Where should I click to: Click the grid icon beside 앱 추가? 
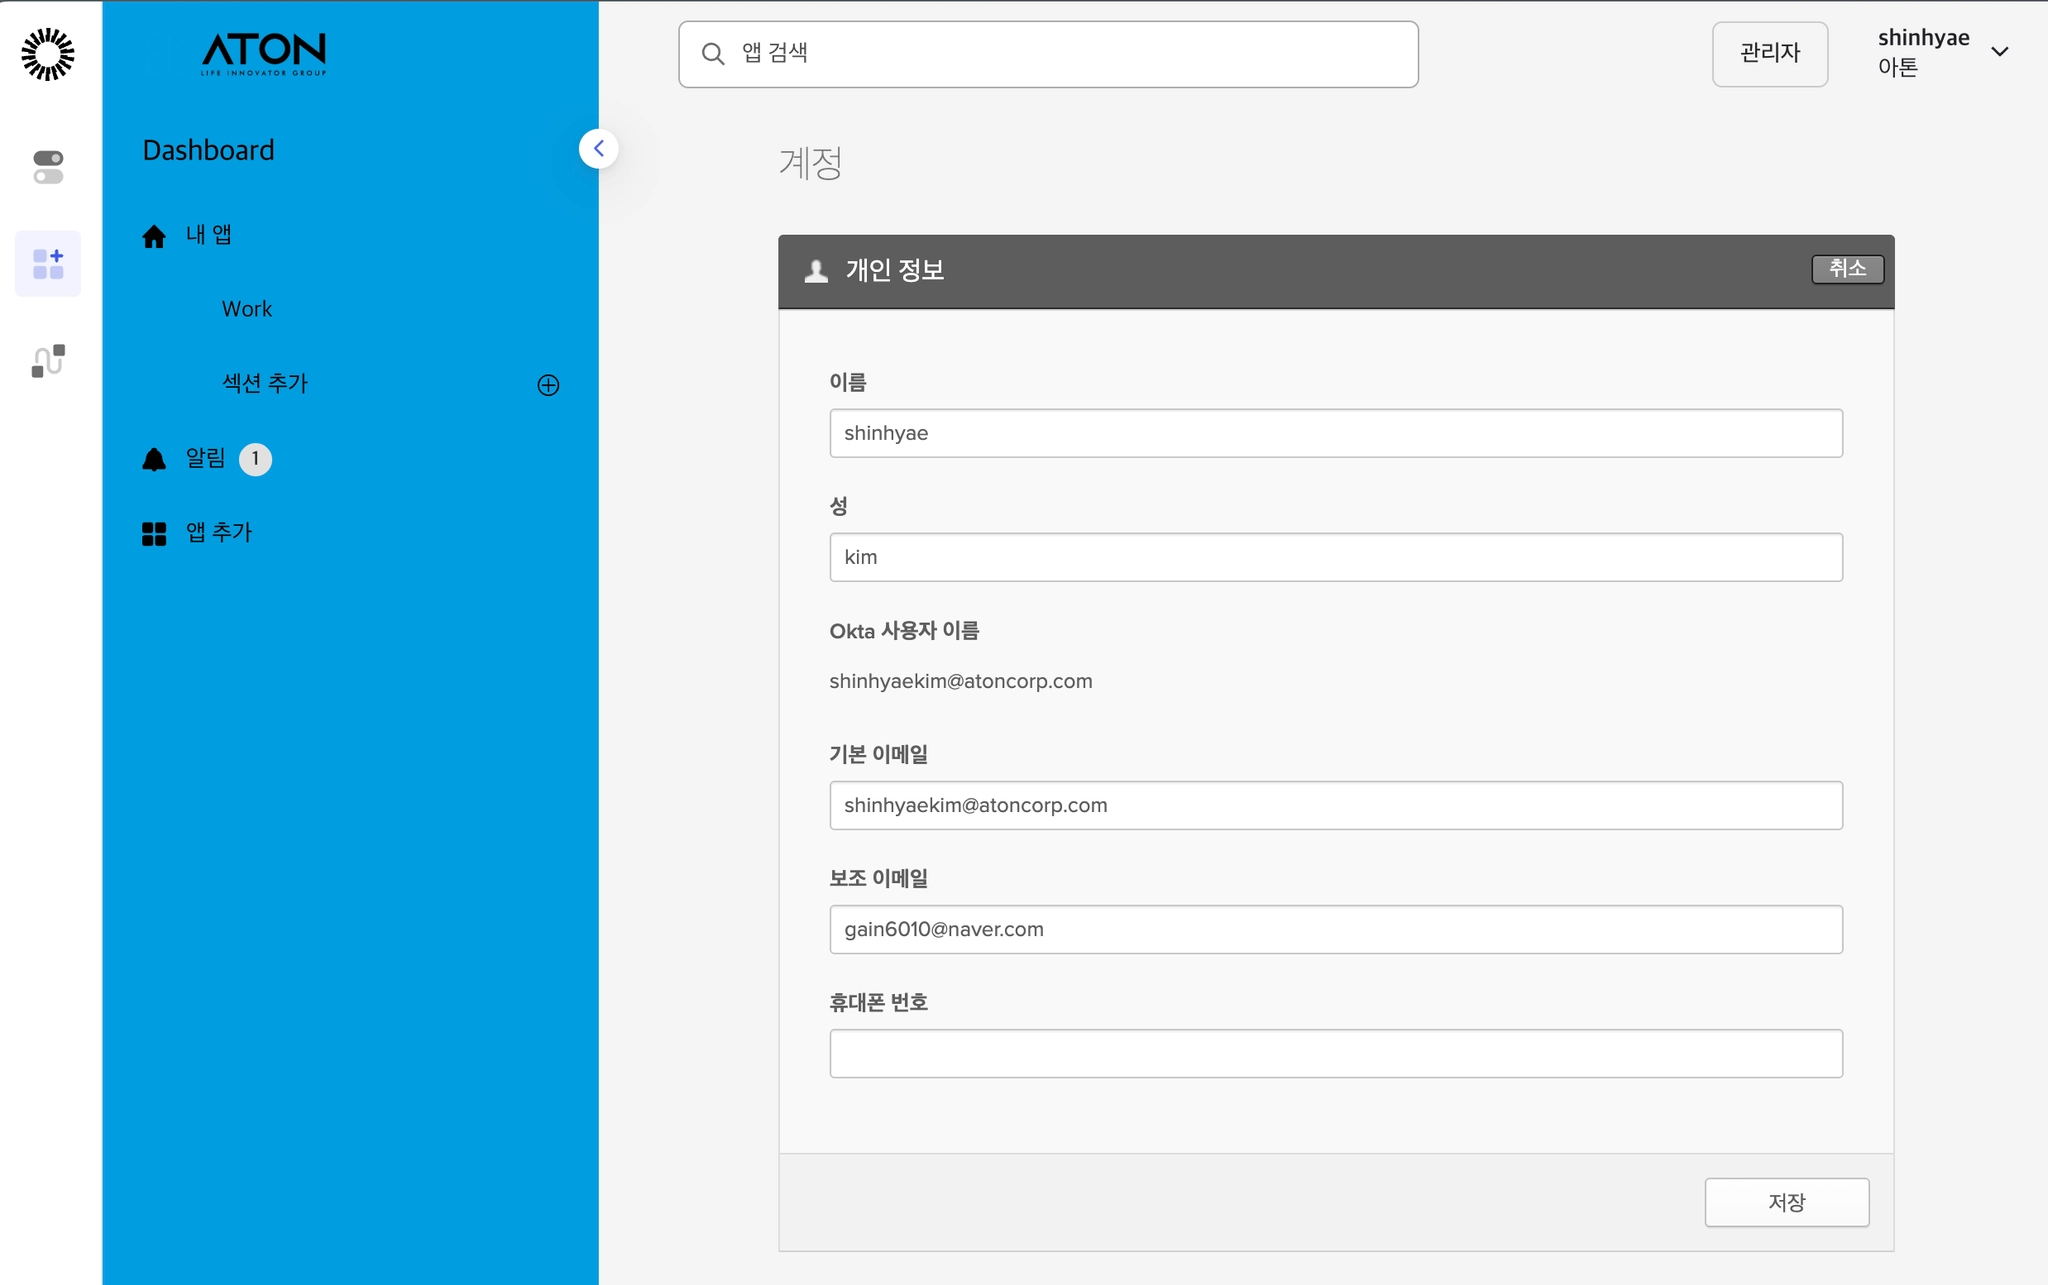coord(154,534)
